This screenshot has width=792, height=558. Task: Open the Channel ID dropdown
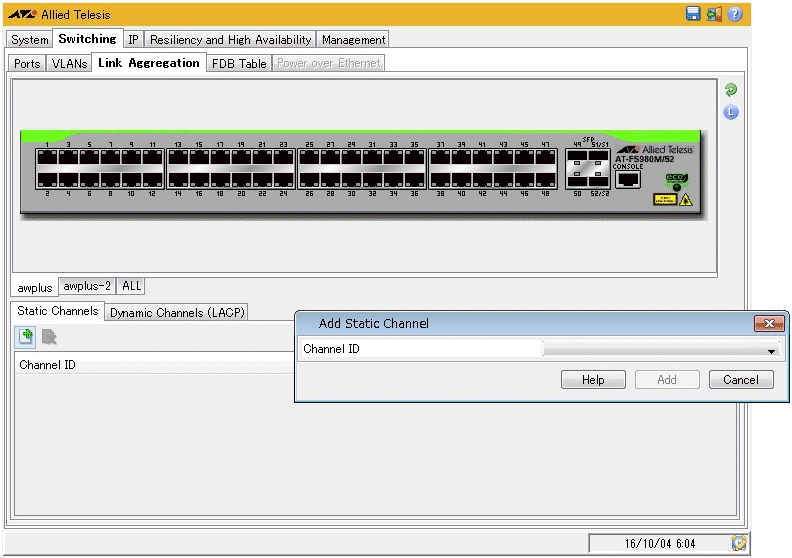tap(771, 350)
